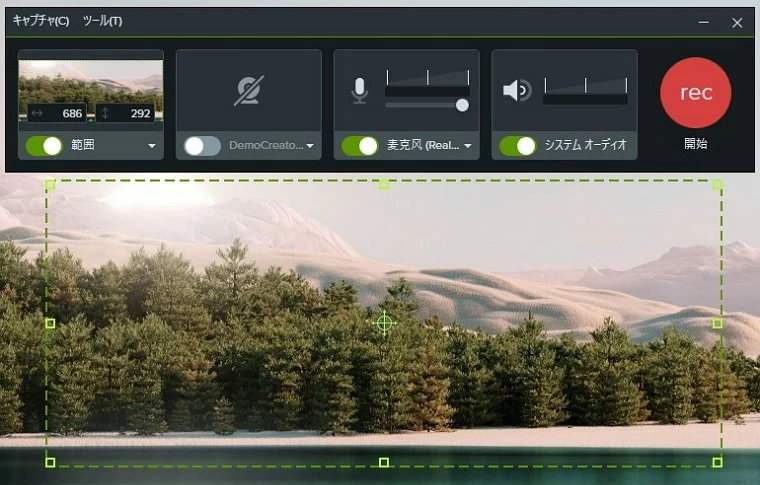The image size is (760, 485).
Task: Click the system audio speaker icon
Action: click(x=517, y=91)
